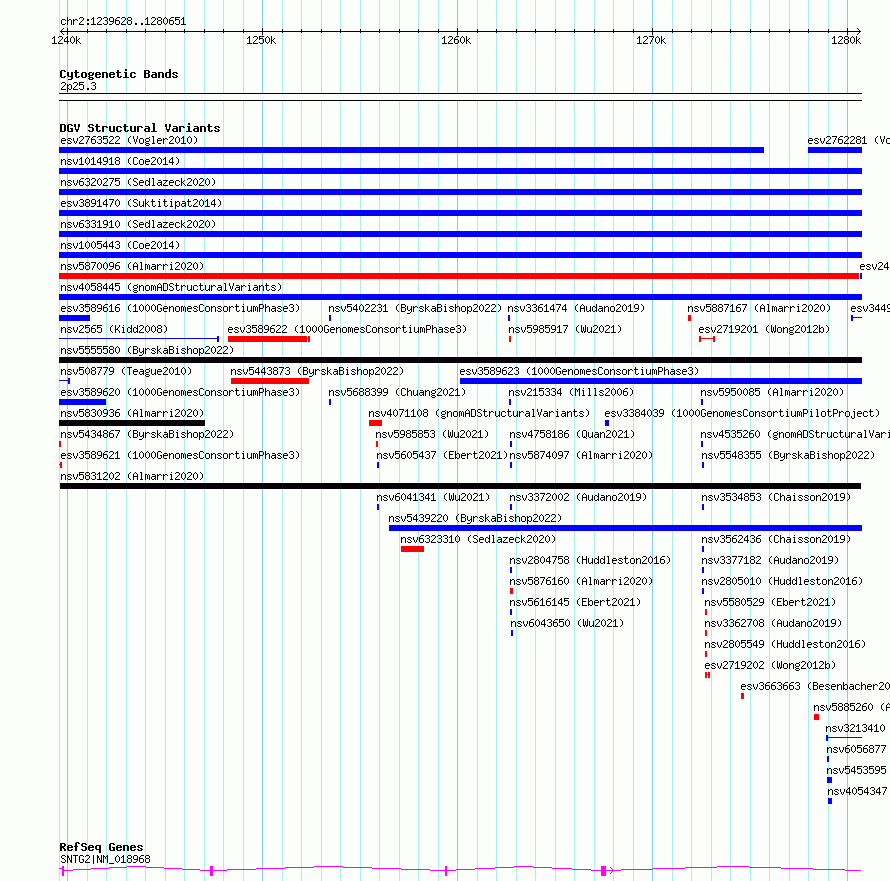Open esv3384039 (1000GenomesConsortiumPilotProject) label
Viewport: 890px width, 881px height.
click(742, 413)
